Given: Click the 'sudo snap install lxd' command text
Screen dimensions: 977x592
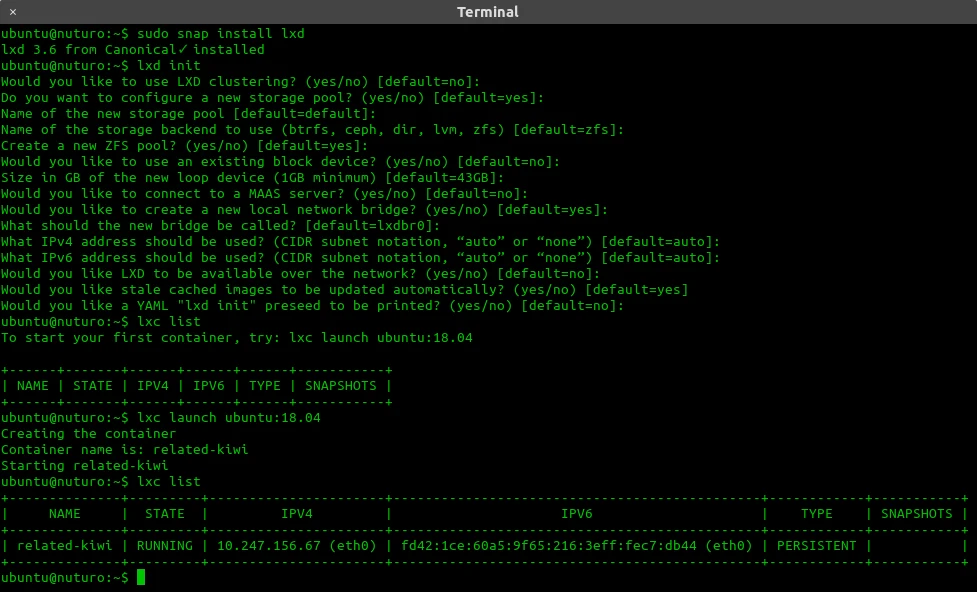Looking at the screenshot, I should (221, 34).
